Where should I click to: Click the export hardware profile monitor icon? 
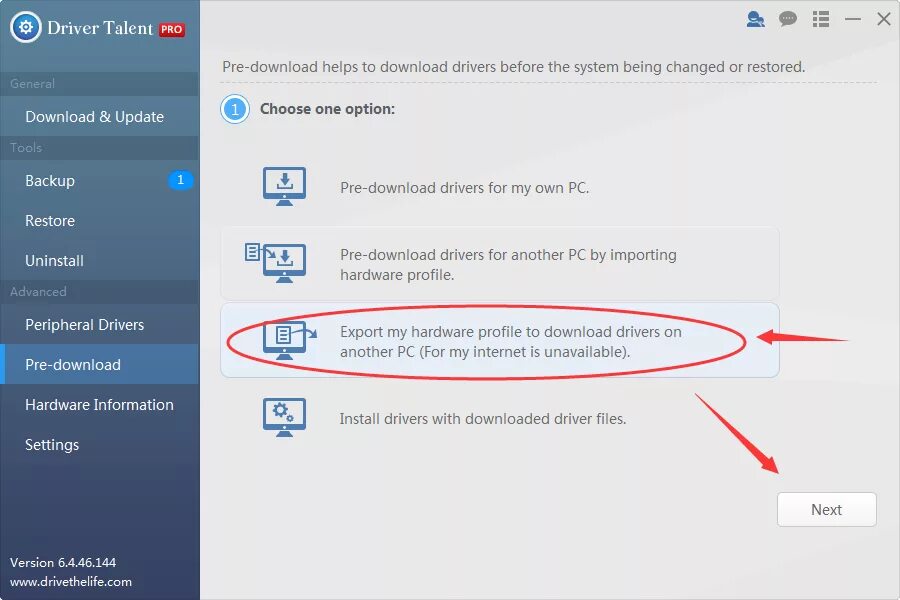[x=289, y=340]
